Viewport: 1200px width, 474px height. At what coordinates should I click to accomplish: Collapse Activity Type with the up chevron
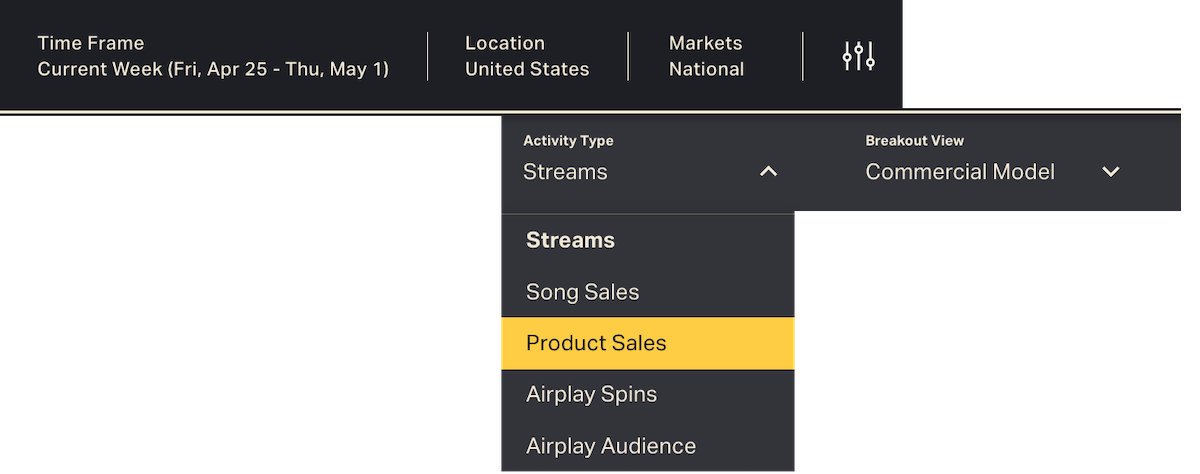coord(768,172)
